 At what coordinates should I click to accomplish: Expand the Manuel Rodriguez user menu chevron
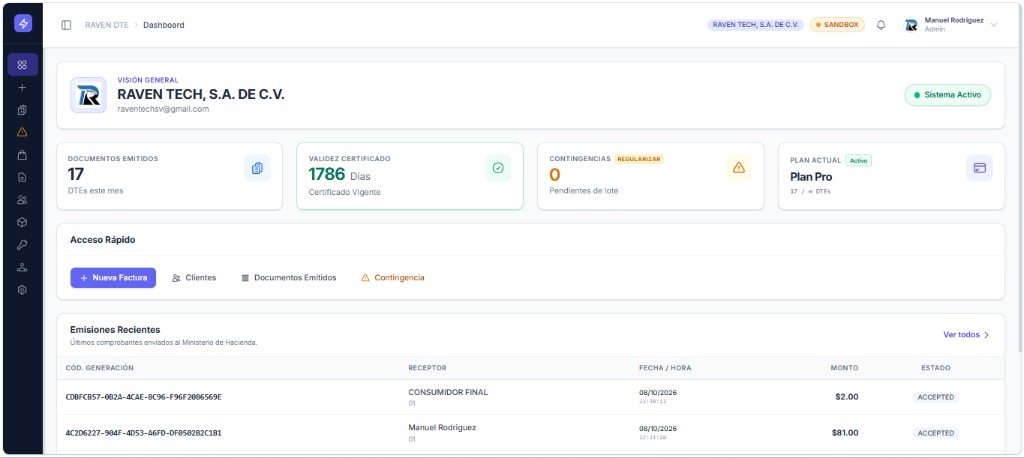[x=994, y=25]
